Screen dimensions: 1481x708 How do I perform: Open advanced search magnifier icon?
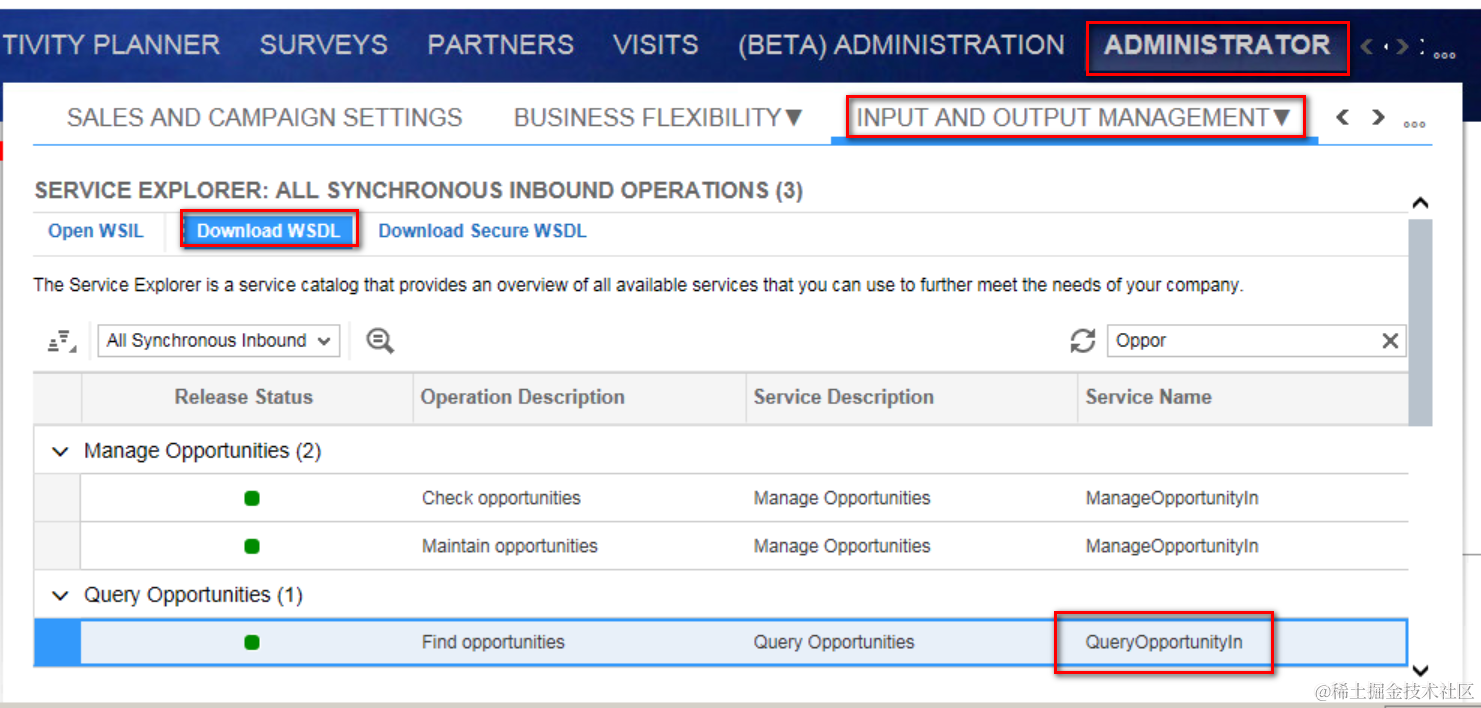tap(380, 341)
